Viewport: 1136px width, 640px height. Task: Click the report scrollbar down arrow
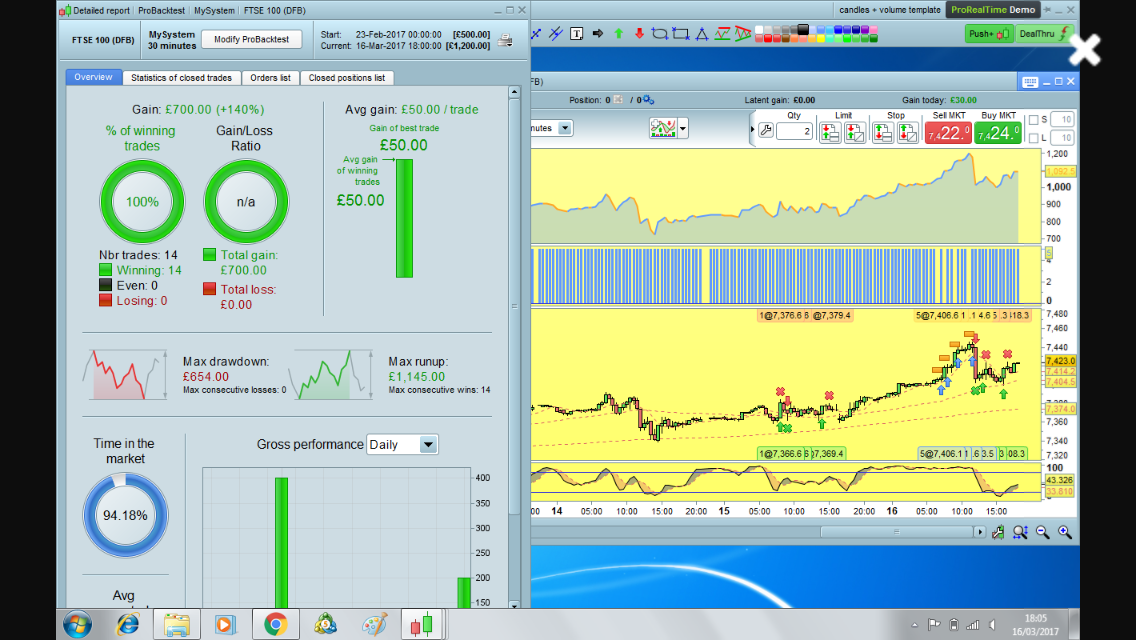(514, 604)
